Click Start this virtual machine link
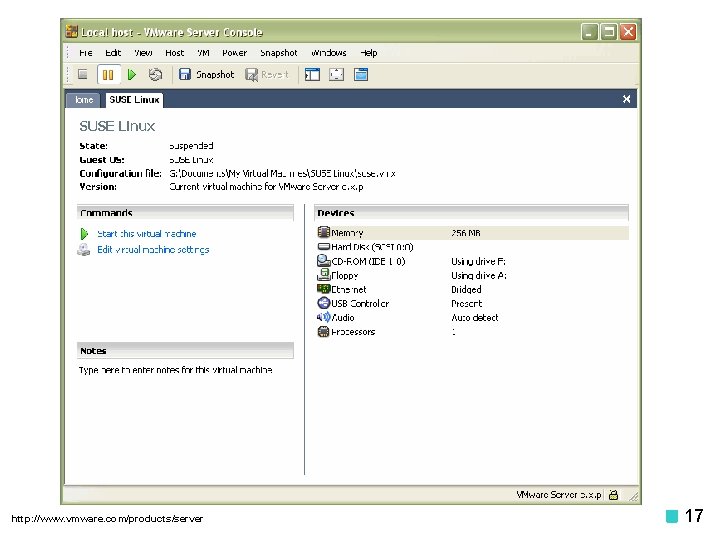This screenshot has width=720, height=540. (x=146, y=234)
